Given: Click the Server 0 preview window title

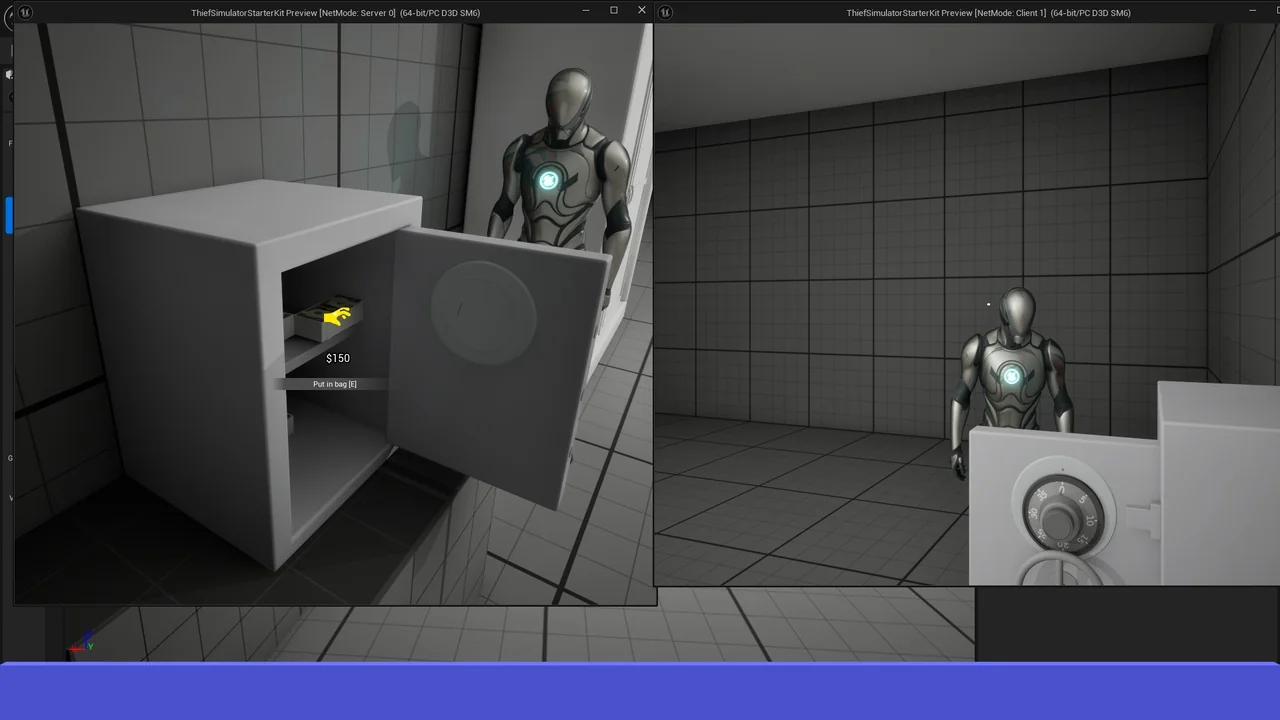Looking at the screenshot, I should [x=335, y=13].
